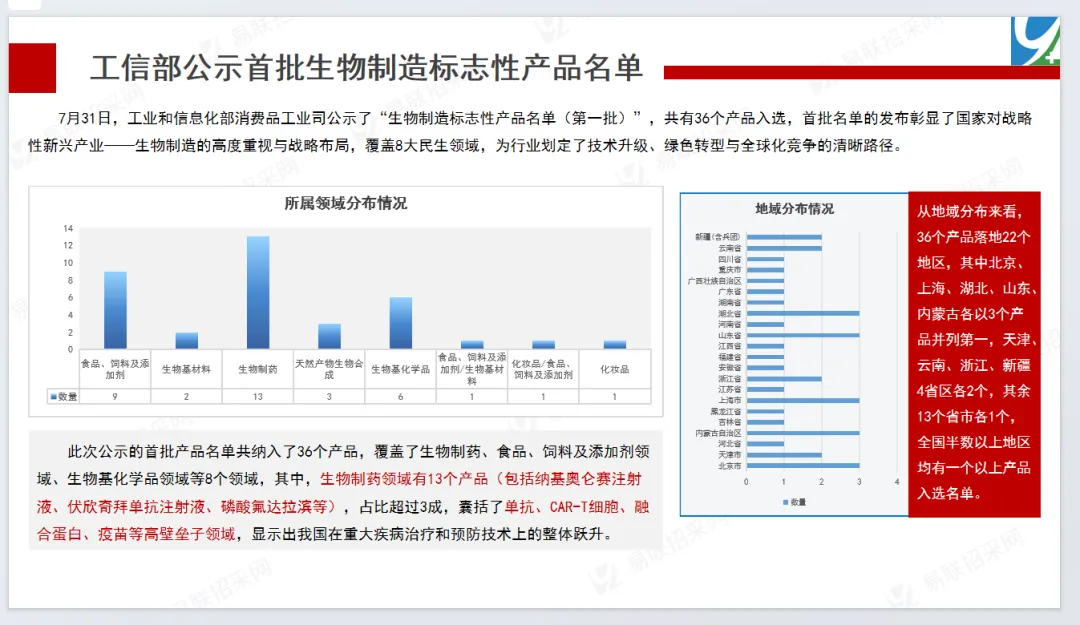Click the 浙江省 bar in region chart
This screenshot has height=625, width=1080.
784,378
